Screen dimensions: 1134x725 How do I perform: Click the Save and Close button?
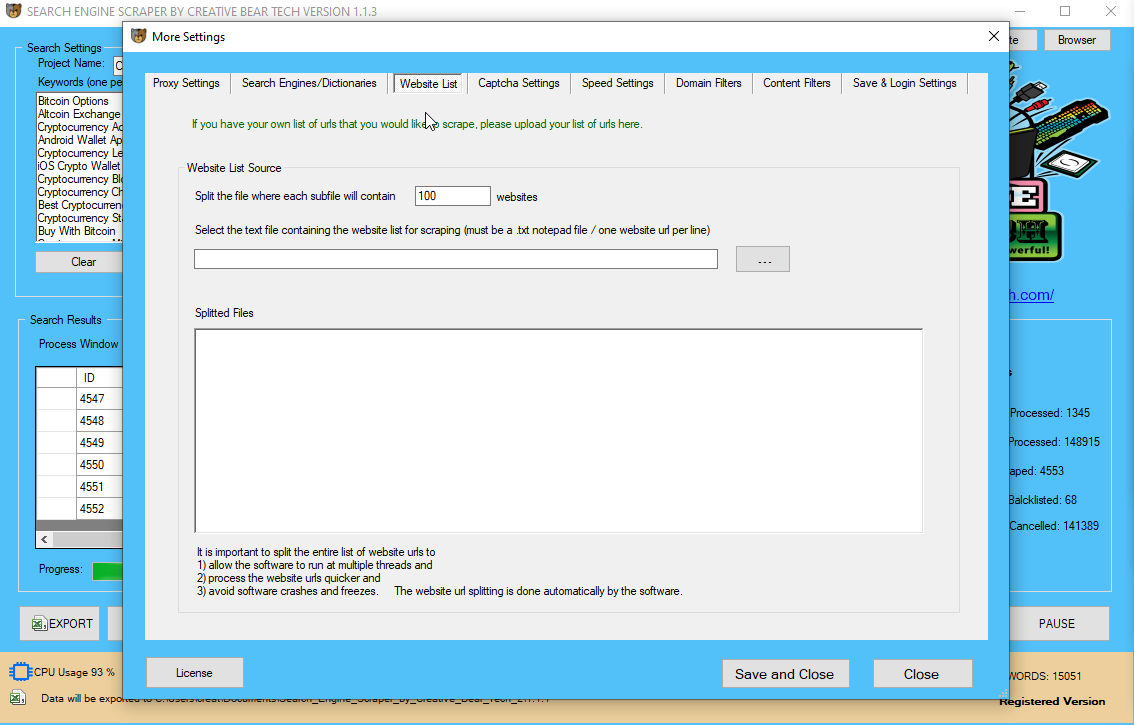pyautogui.click(x=785, y=673)
